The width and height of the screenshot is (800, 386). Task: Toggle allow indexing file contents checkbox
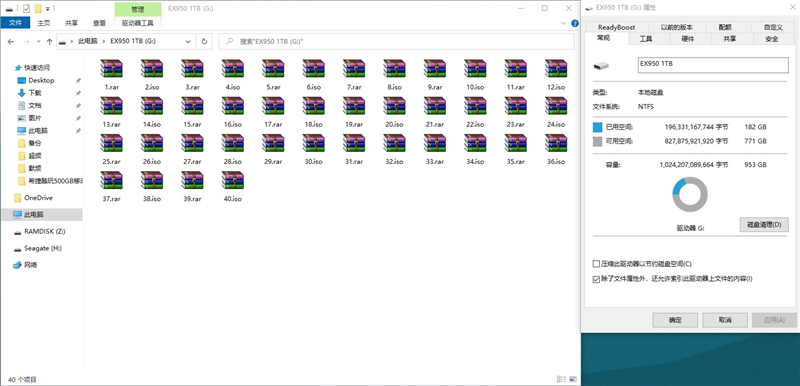(x=595, y=279)
